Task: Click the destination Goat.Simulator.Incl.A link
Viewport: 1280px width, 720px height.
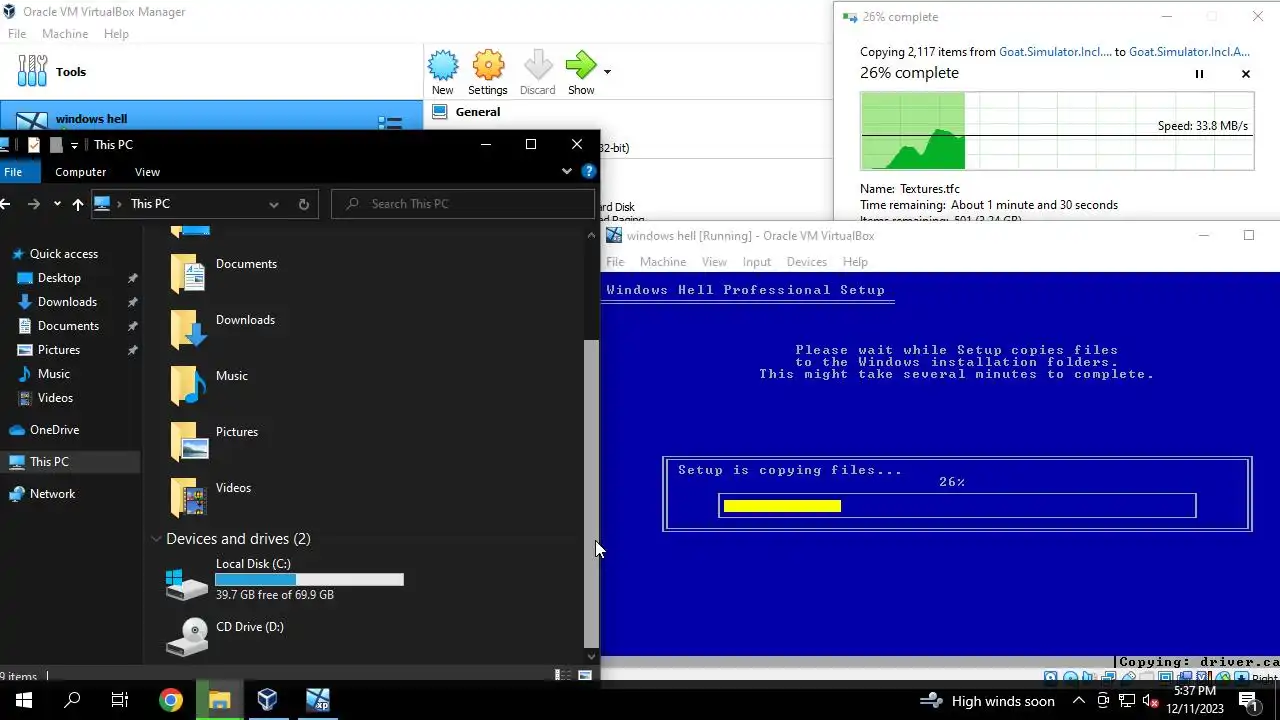Action: (x=1189, y=52)
